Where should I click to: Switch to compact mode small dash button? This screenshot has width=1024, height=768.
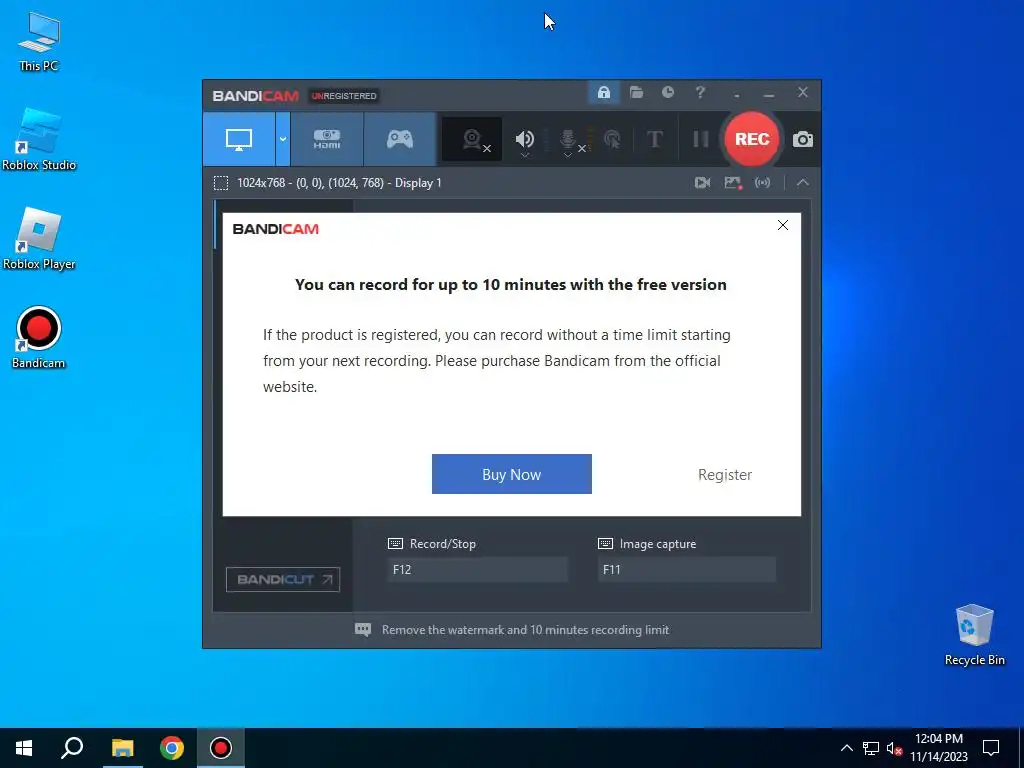coord(737,95)
